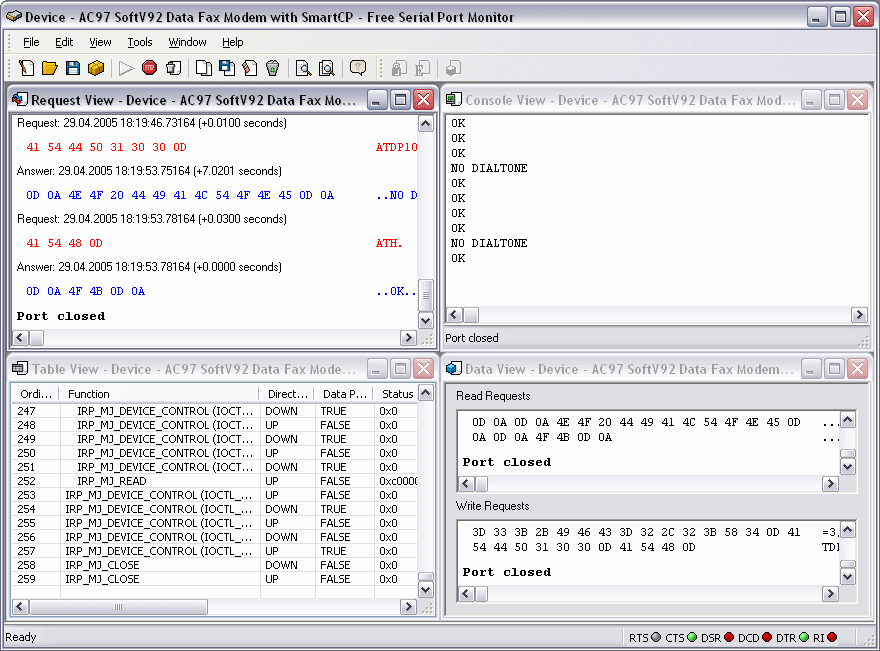Open the Tools menu
The height and width of the screenshot is (651, 880).
point(140,42)
